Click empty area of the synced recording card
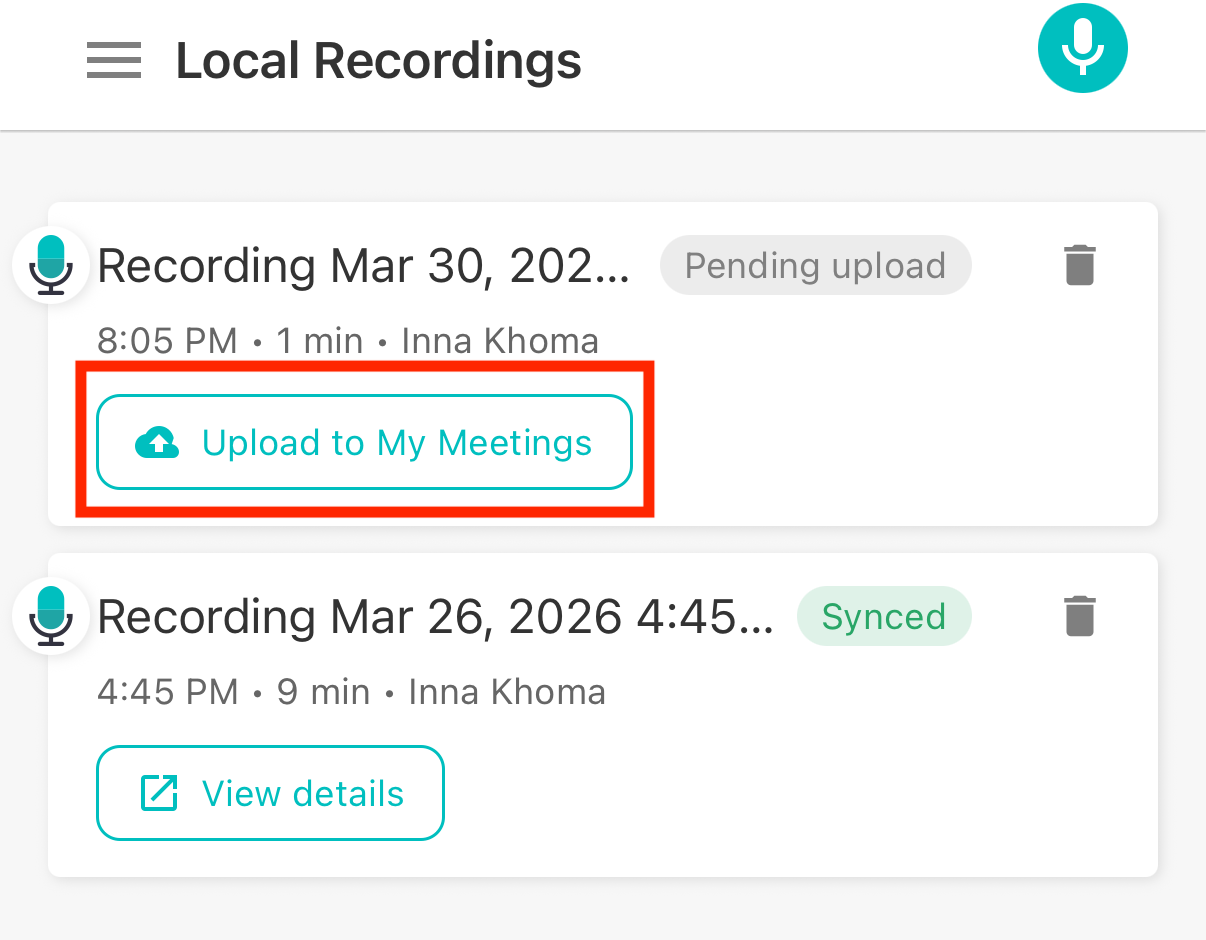Screen dimensions: 1206x940 tap(800, 790)
